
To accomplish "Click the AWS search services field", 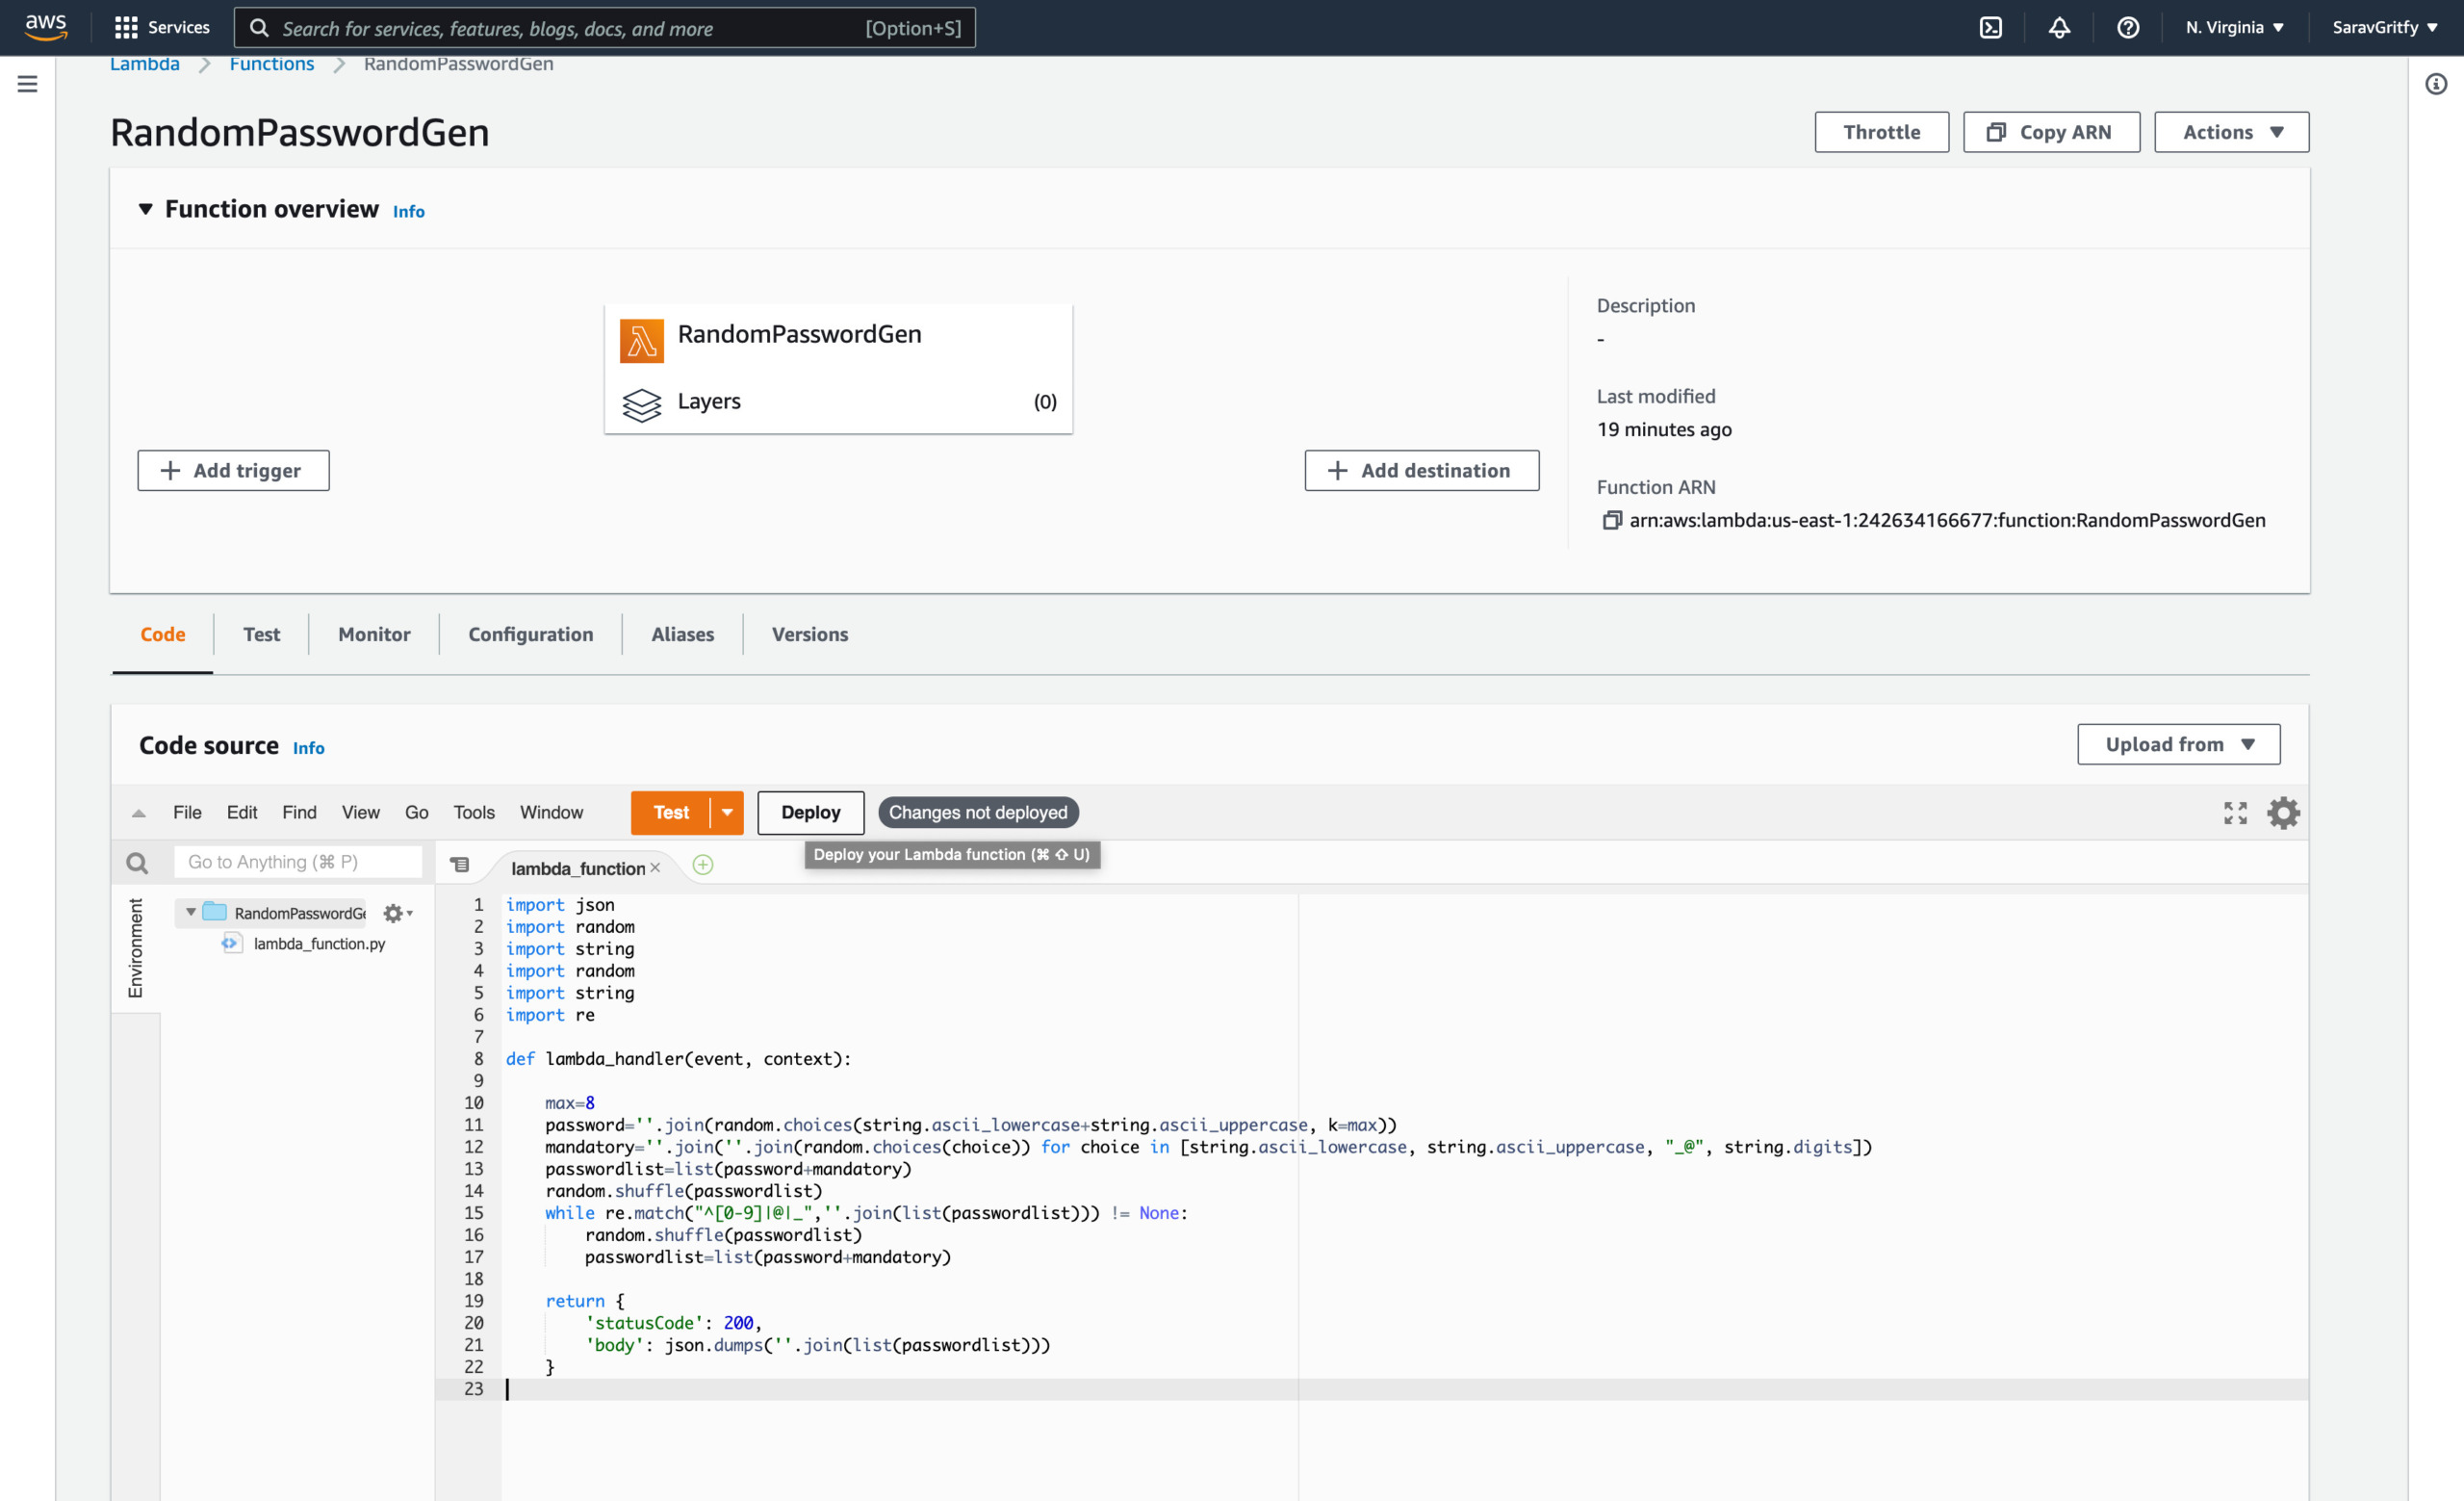I will coord(604,28).
